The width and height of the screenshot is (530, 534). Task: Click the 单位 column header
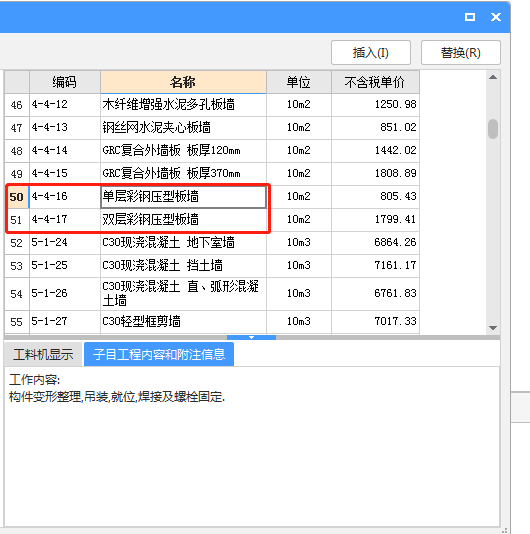click(299, 82)
